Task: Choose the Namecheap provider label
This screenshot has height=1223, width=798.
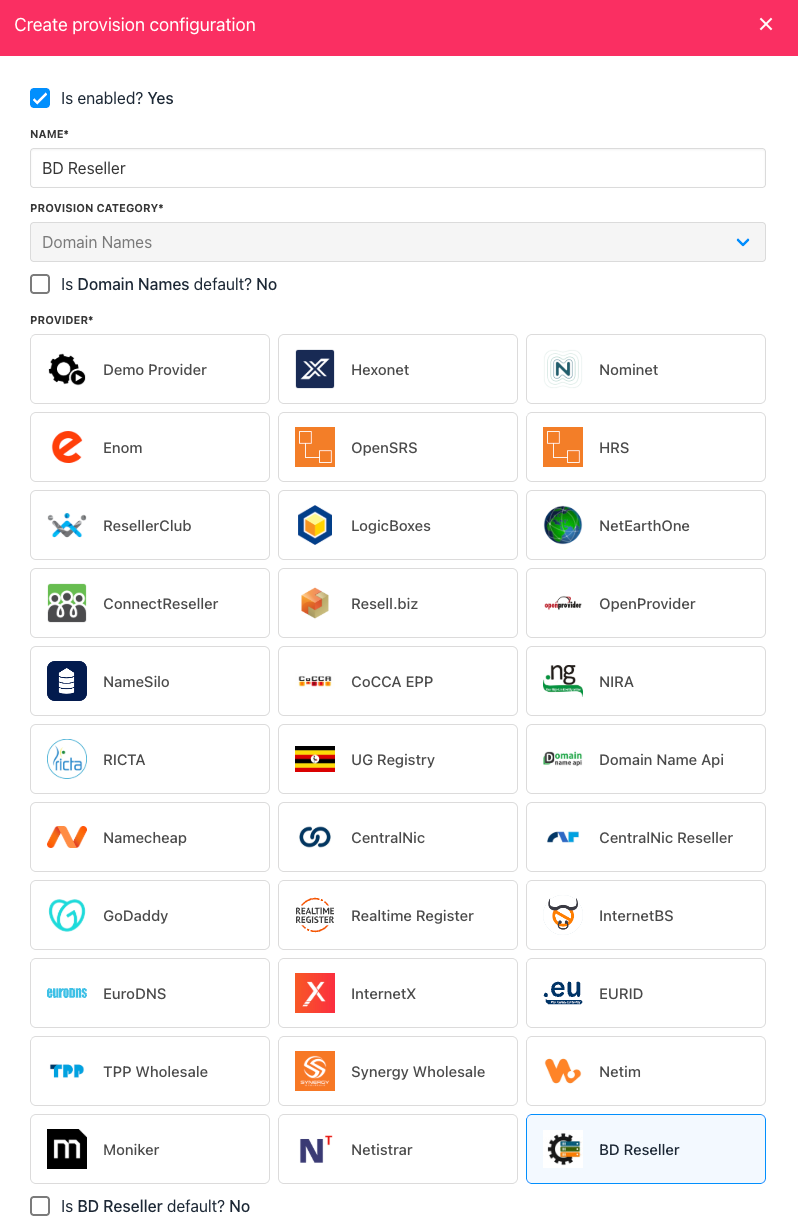Action: [x=145, y=838]
